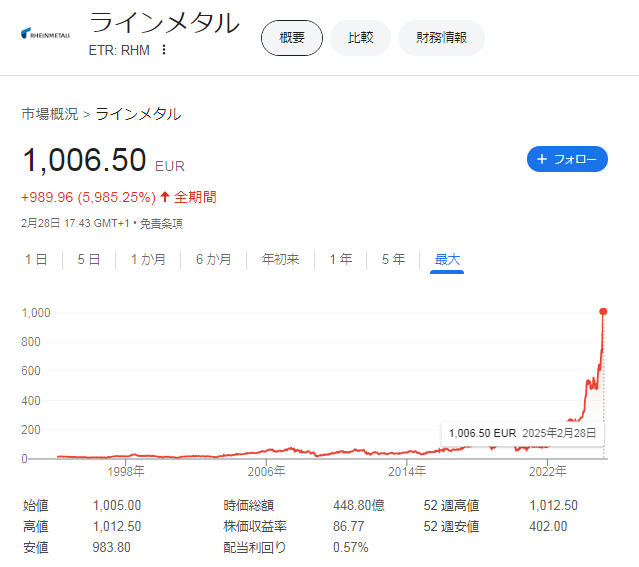
Task: Open the 免責条項 disclaimer link
Action: click(161, 223)
